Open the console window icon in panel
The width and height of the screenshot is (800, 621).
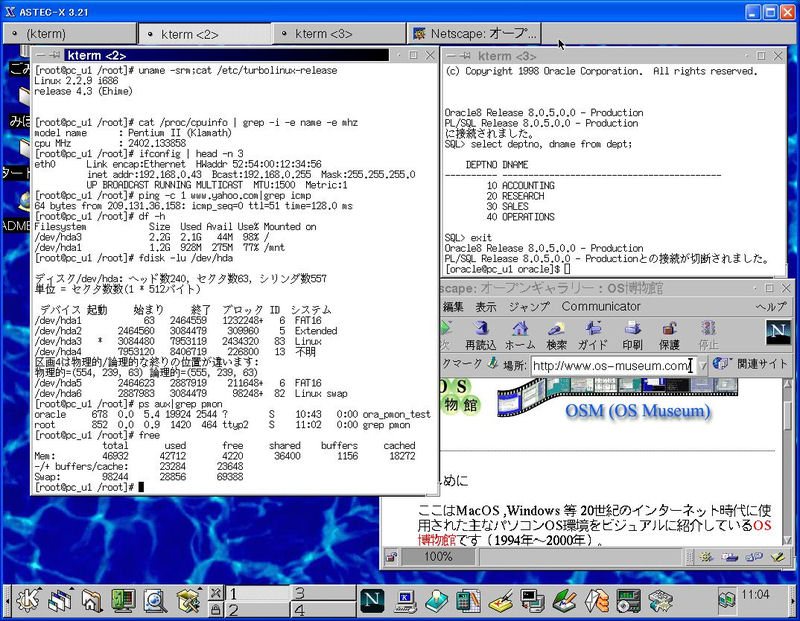coord(533,601)
